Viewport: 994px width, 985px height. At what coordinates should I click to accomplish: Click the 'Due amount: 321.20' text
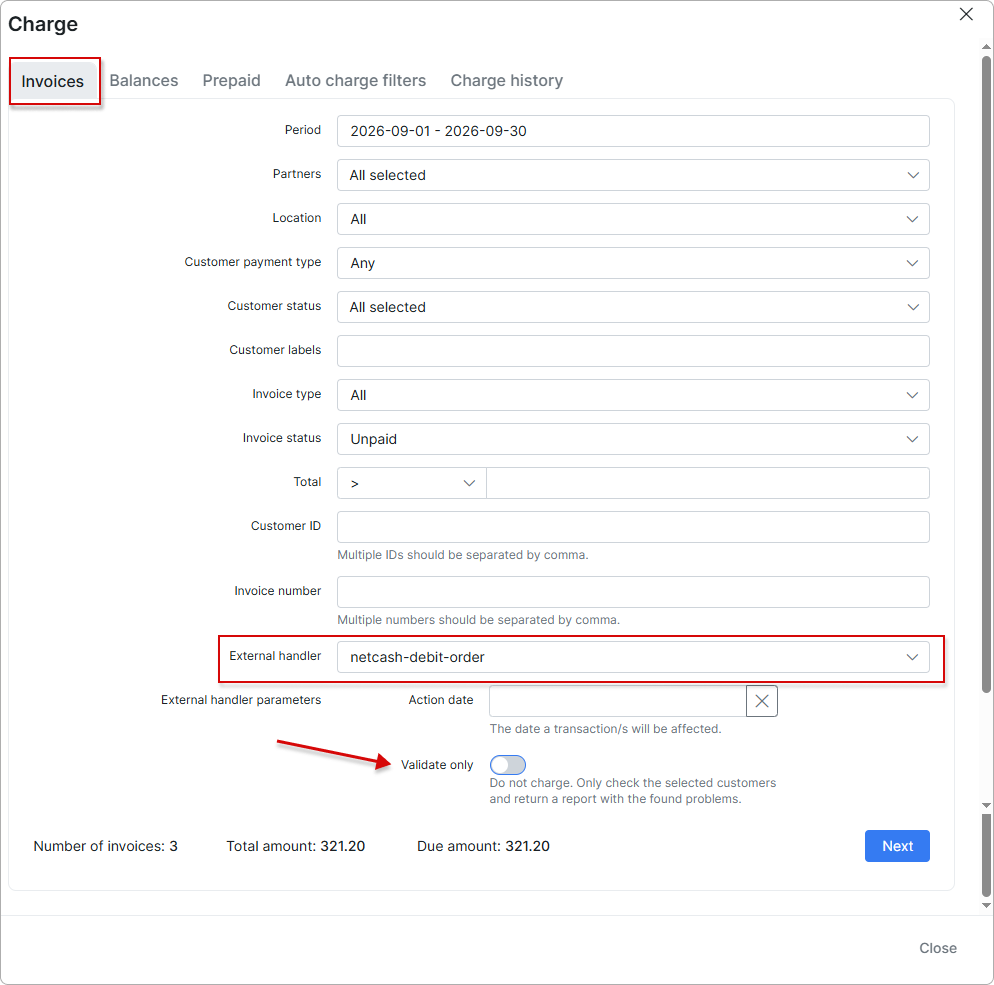483,846
